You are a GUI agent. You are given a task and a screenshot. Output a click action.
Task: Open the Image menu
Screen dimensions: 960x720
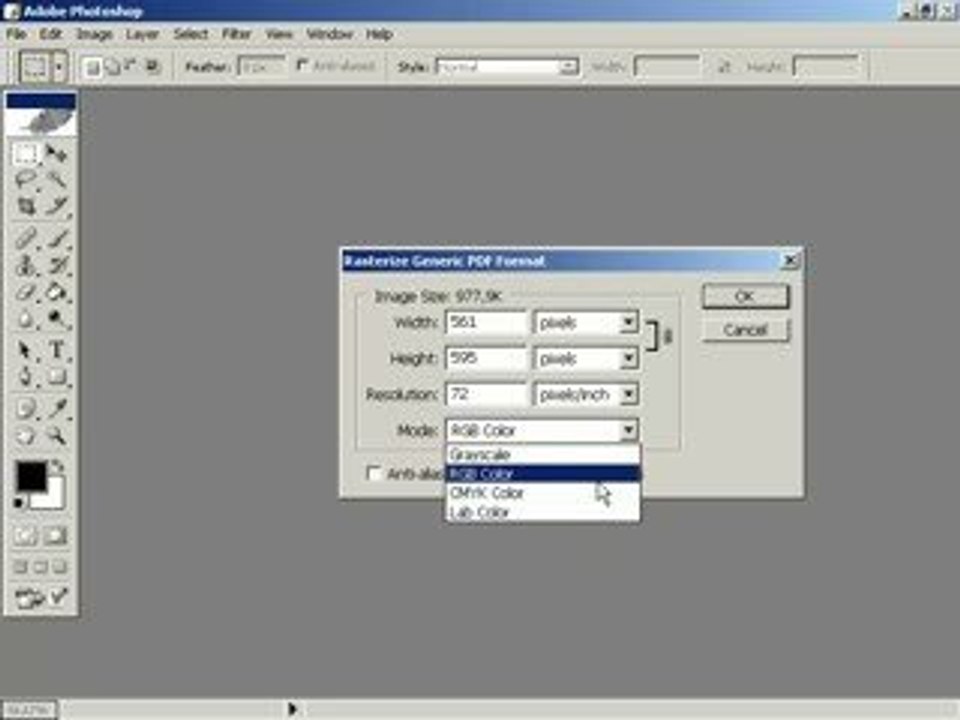coord(94,34)
